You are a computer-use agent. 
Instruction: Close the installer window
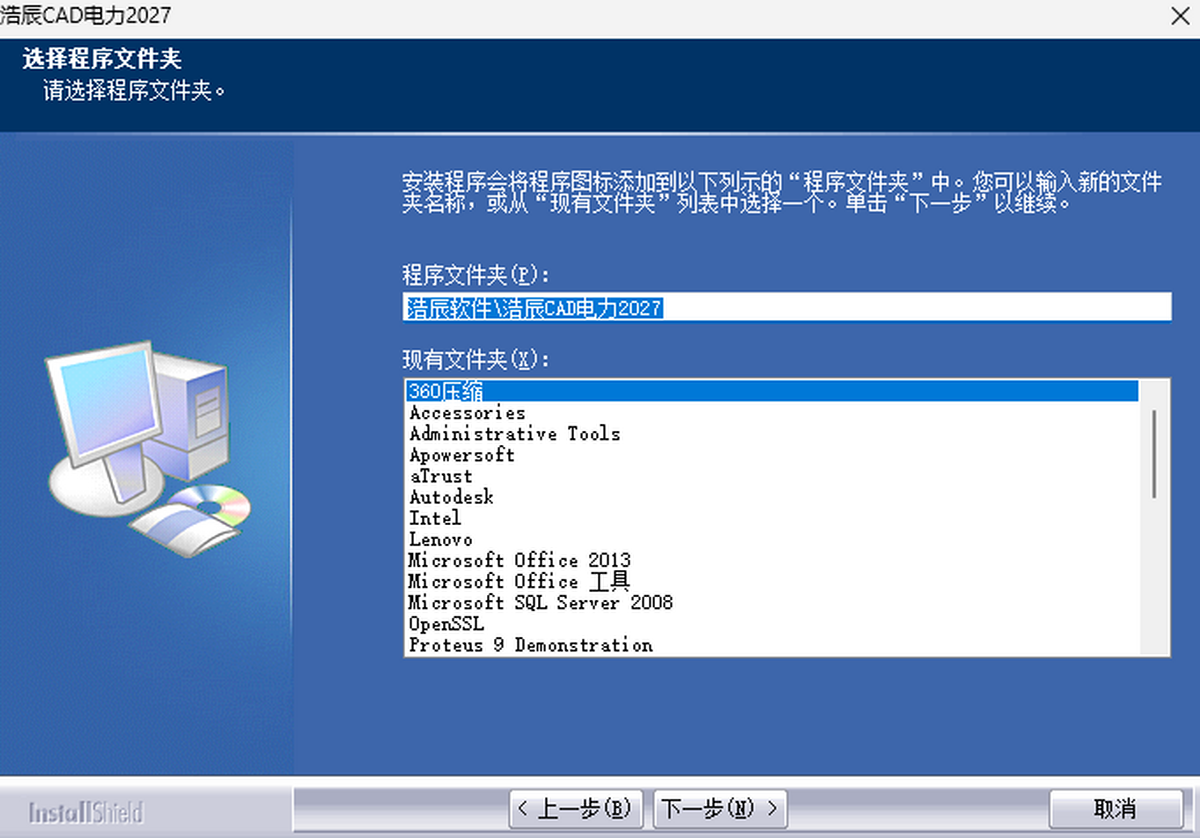pyautogui.click(x=1179, y=16)
